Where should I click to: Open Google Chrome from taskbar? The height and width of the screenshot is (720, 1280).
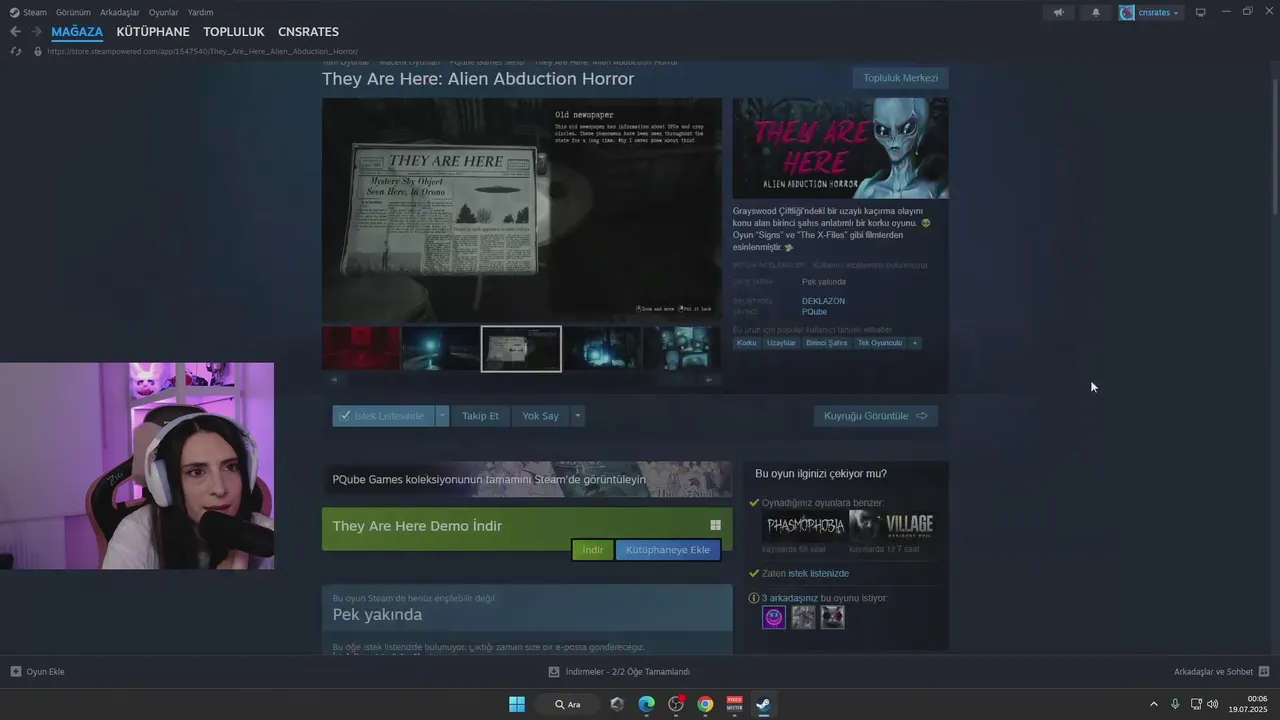(705, 704)
